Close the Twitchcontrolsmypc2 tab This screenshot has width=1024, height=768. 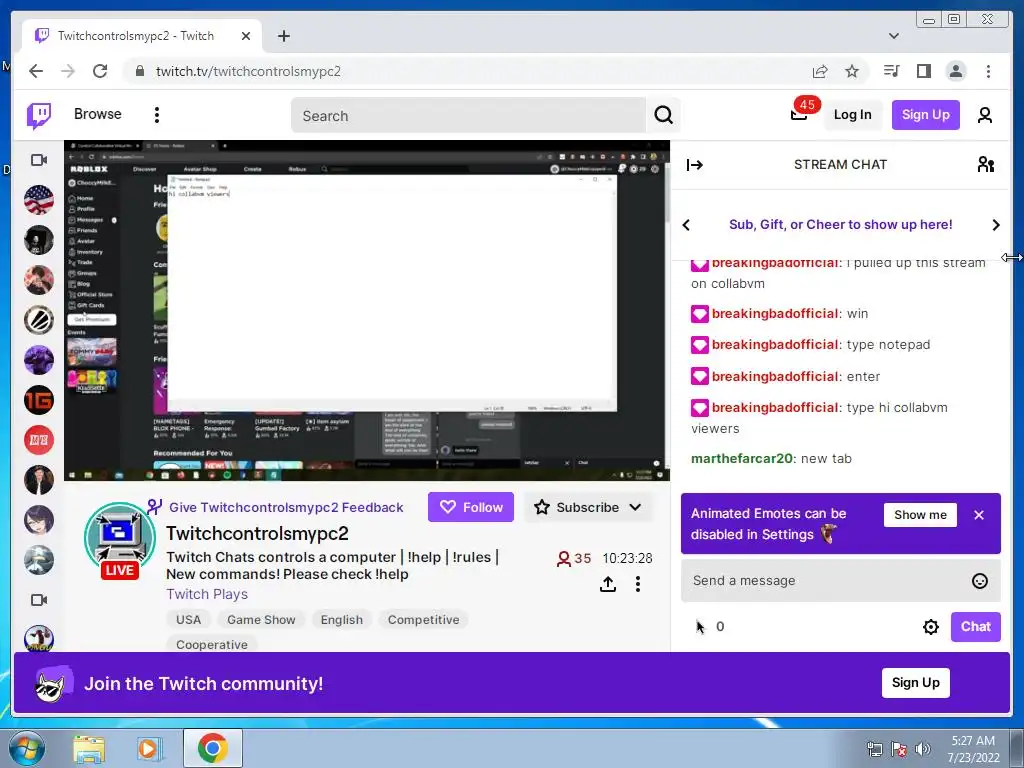[246, 36]
